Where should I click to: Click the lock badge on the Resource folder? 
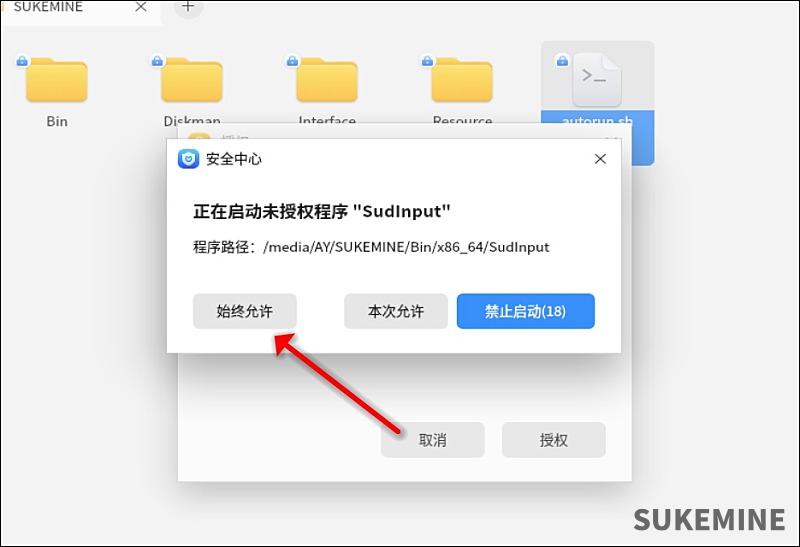click(427, 61)
